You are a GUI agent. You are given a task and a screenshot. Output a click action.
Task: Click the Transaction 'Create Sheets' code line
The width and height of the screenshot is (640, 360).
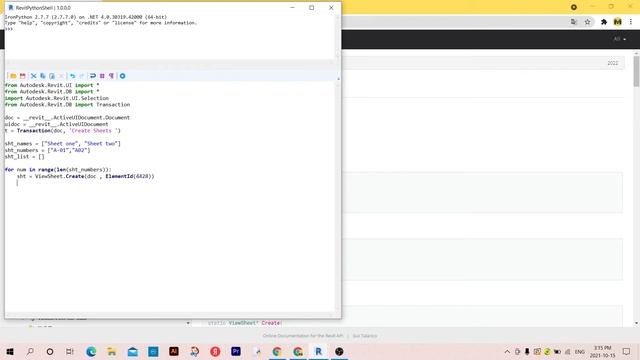pos(63,131)
